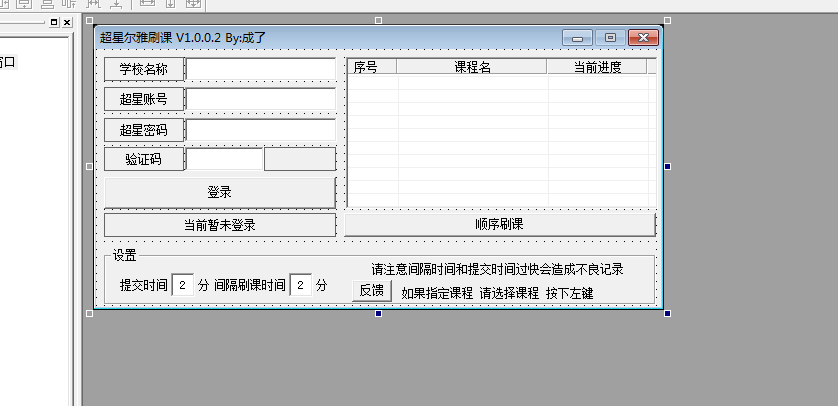Focus the 超星密码 password input field

(261, 130)
